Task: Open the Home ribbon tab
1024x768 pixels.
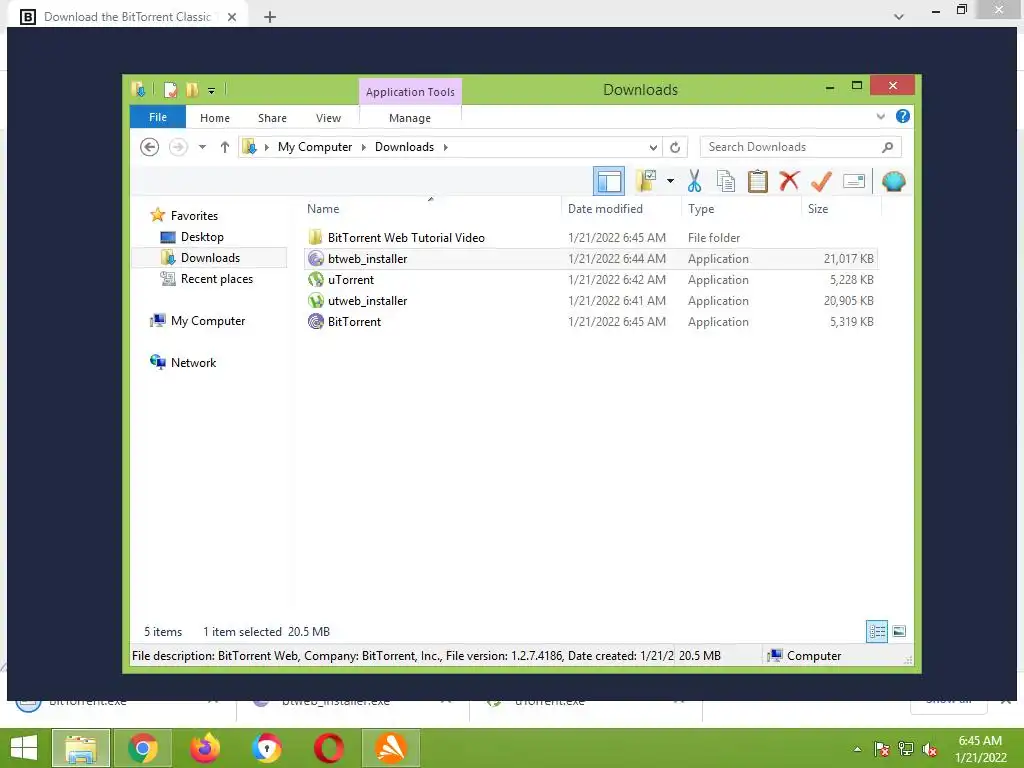Action: point(215,118)
